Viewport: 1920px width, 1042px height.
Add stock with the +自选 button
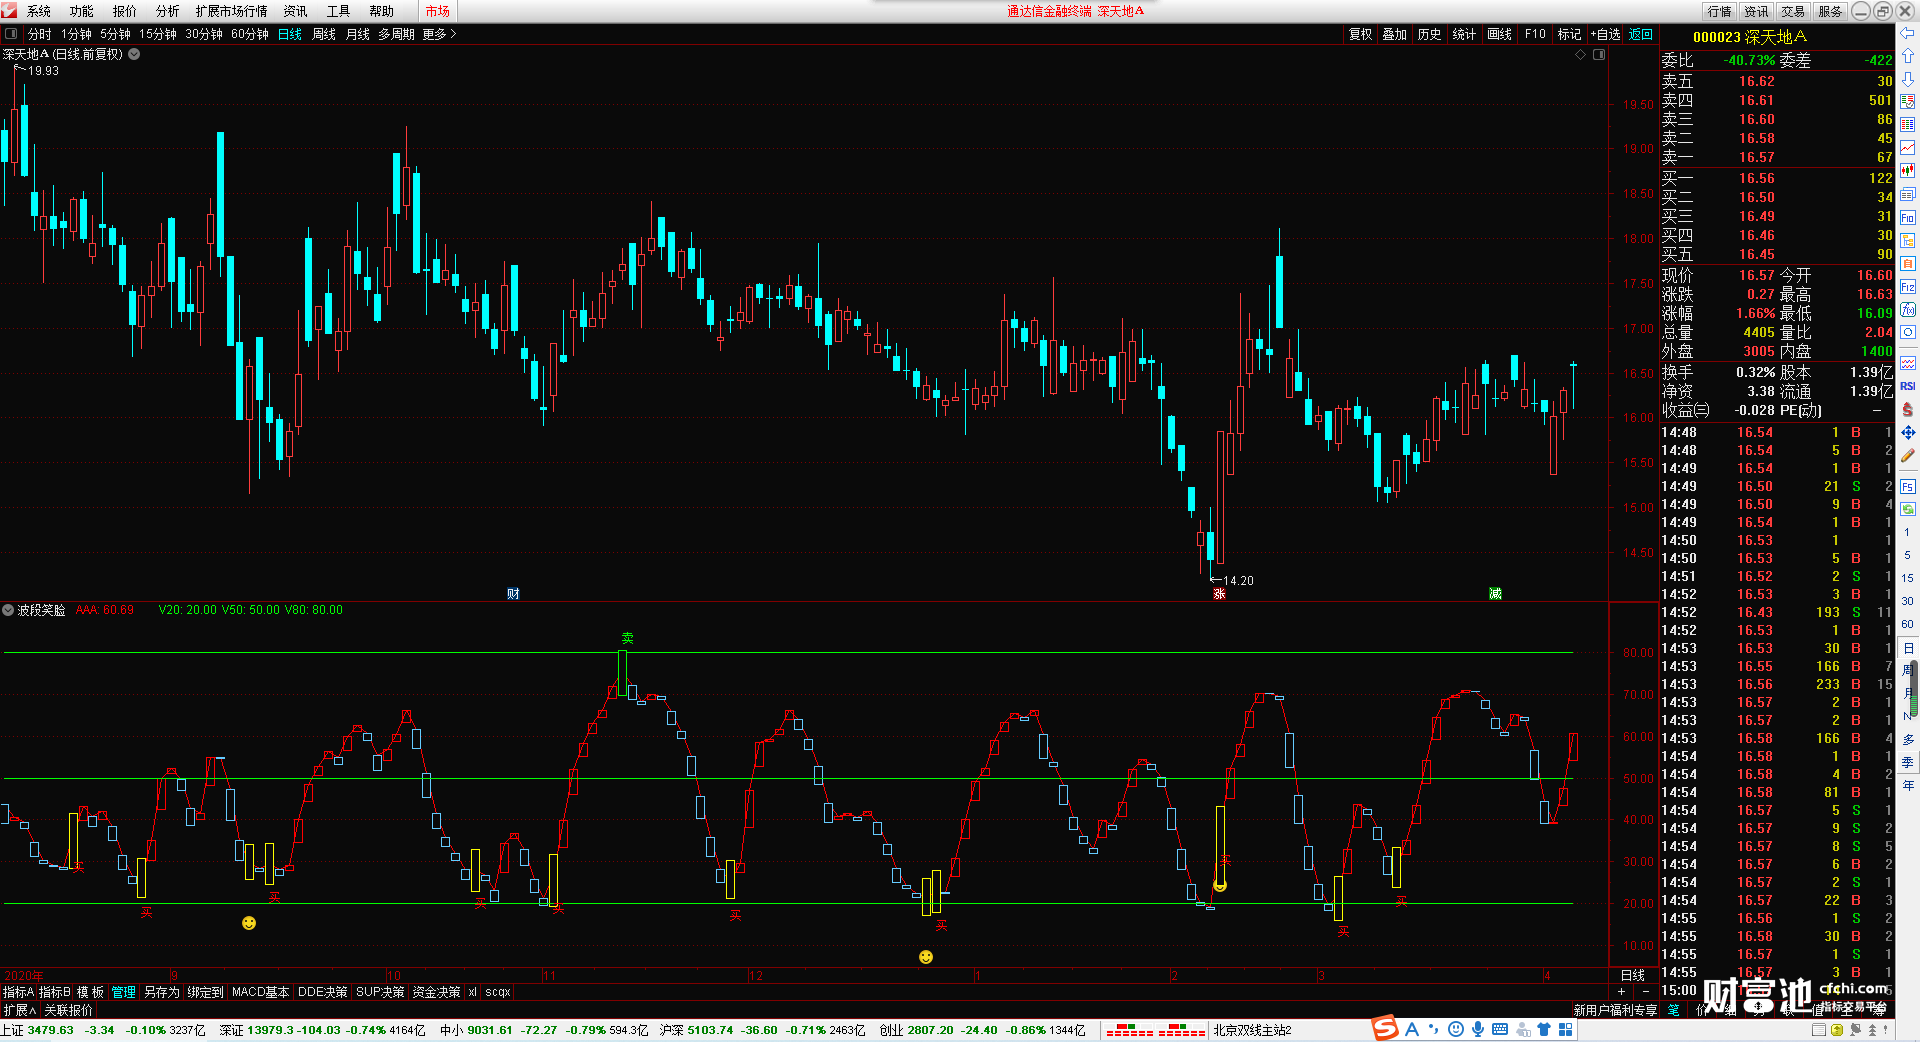click(1605, 34)
